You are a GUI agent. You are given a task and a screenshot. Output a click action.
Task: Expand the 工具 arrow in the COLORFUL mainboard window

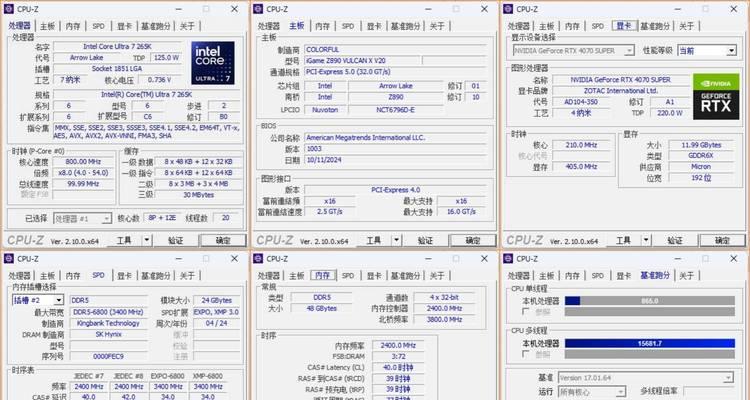click(397, 240)
